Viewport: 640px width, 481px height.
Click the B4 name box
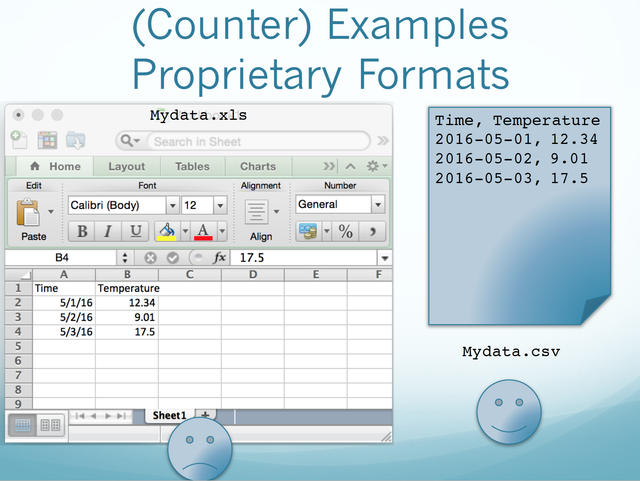click(61, 258)
